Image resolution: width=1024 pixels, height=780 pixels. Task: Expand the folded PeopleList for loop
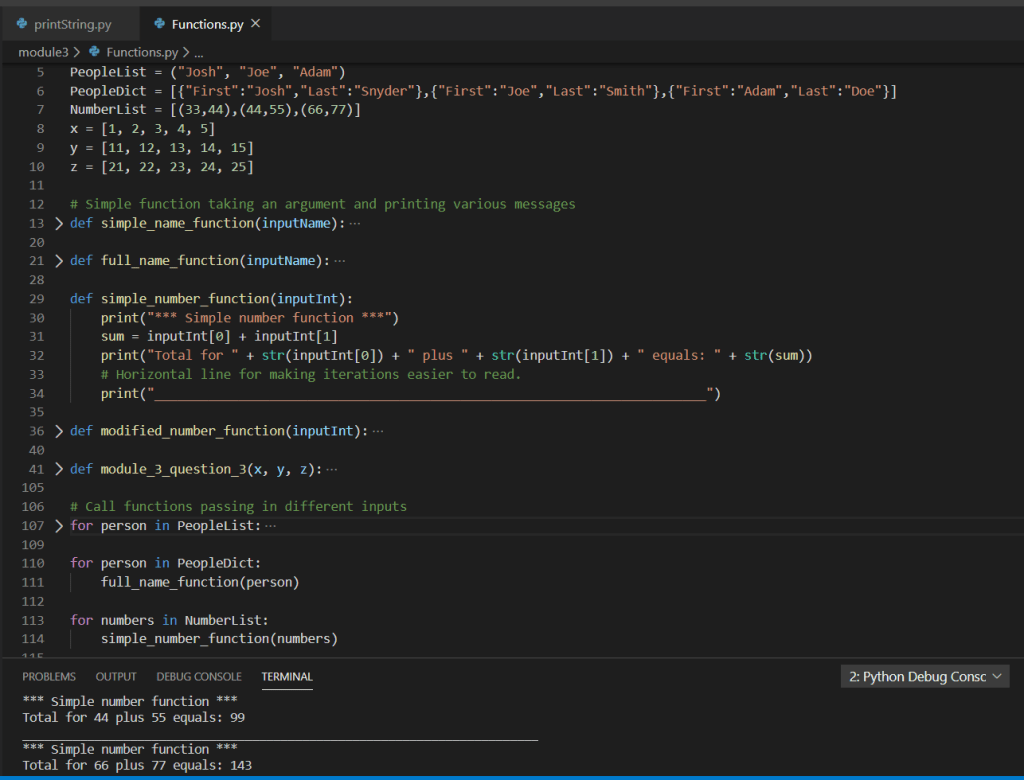pyautogui.click(x=59, y=526)
